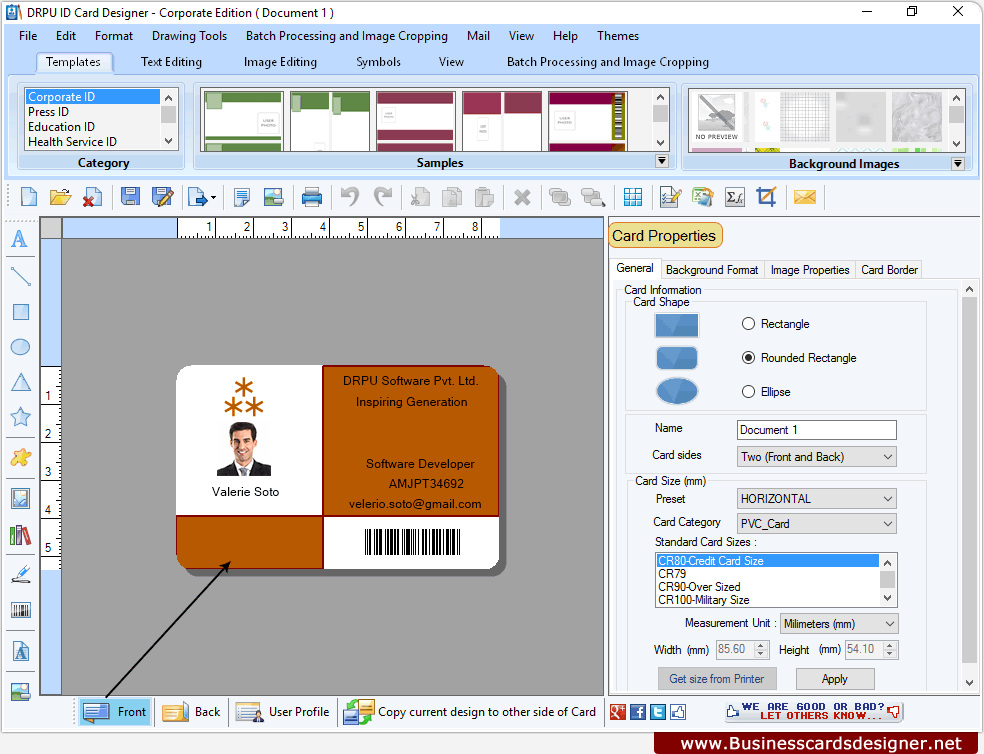The width and height of the screenshot is (984, 754).
Task: Click the Print icon in toolbar
Action: [312, 197]
